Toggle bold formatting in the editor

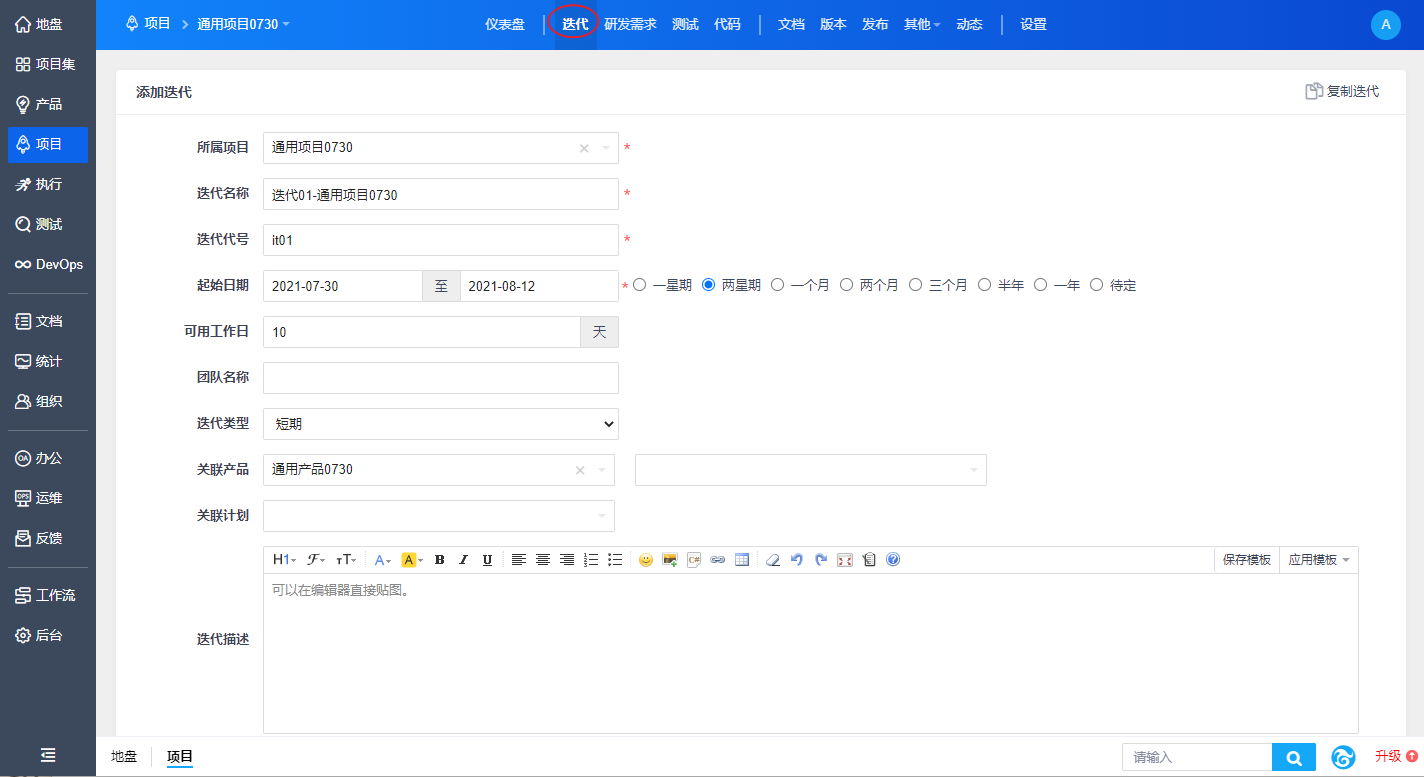439,560
